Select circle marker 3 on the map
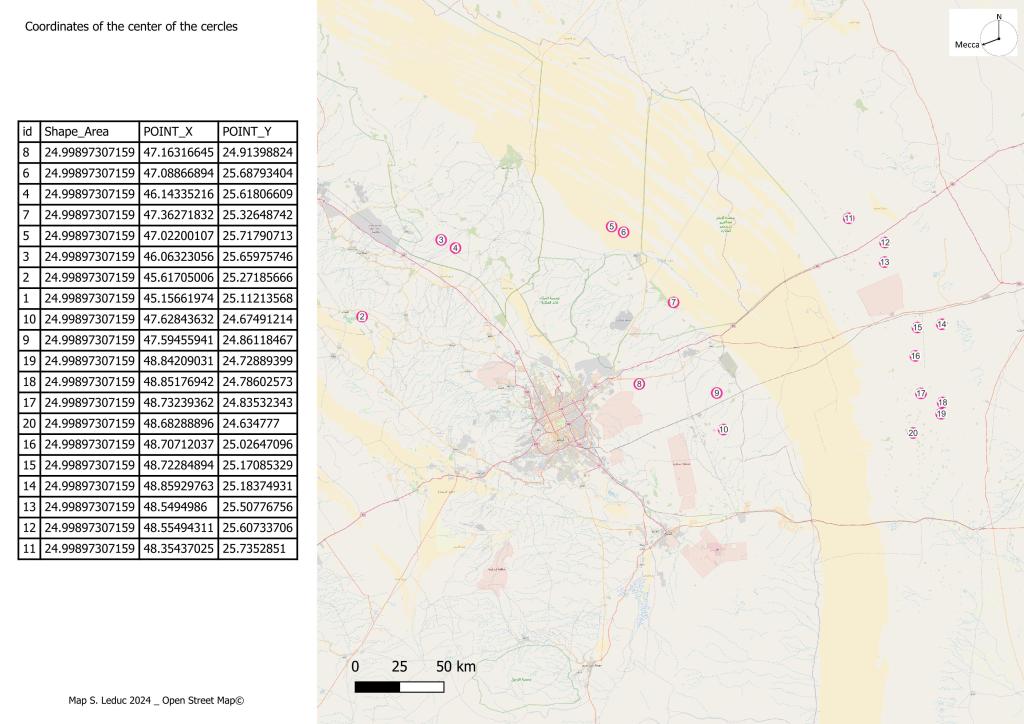Screen dimensions: 1024x724 [x=440, y=240]
